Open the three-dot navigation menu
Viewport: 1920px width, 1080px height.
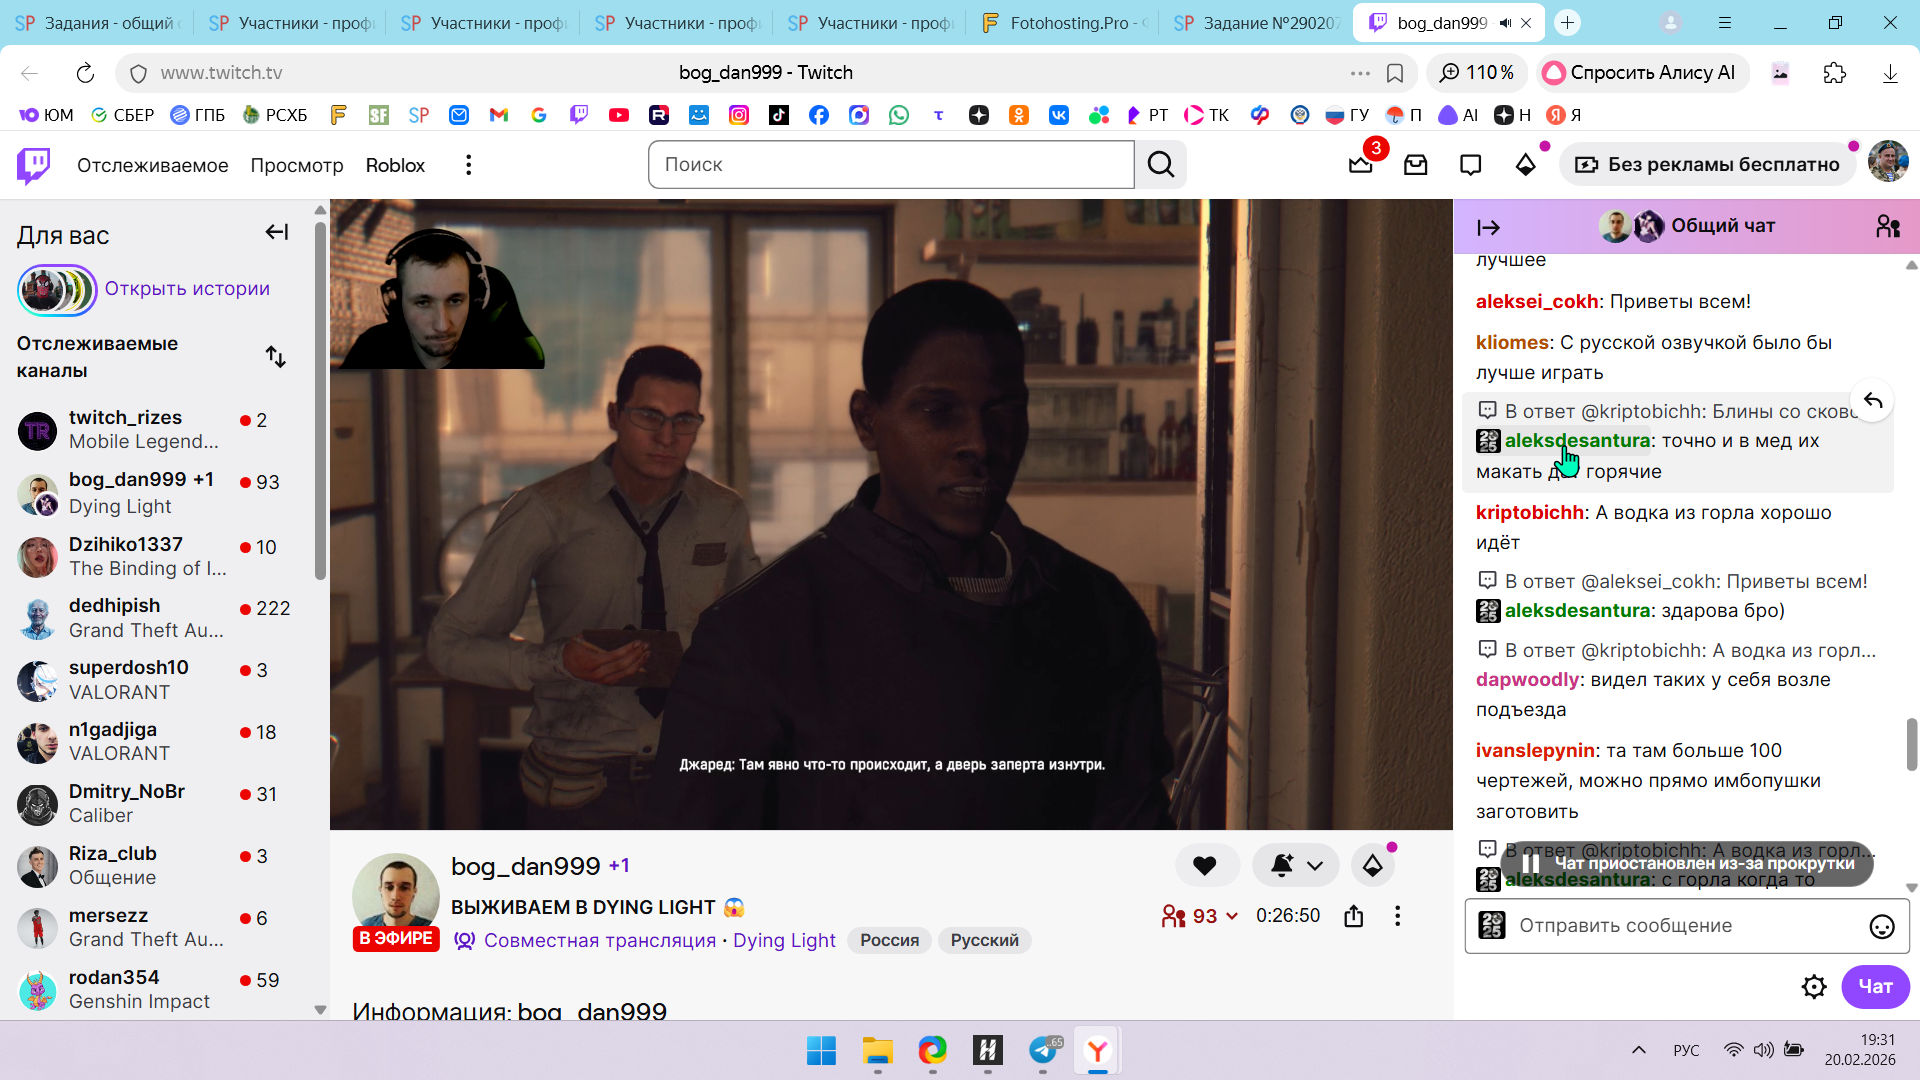pos(468,165)
